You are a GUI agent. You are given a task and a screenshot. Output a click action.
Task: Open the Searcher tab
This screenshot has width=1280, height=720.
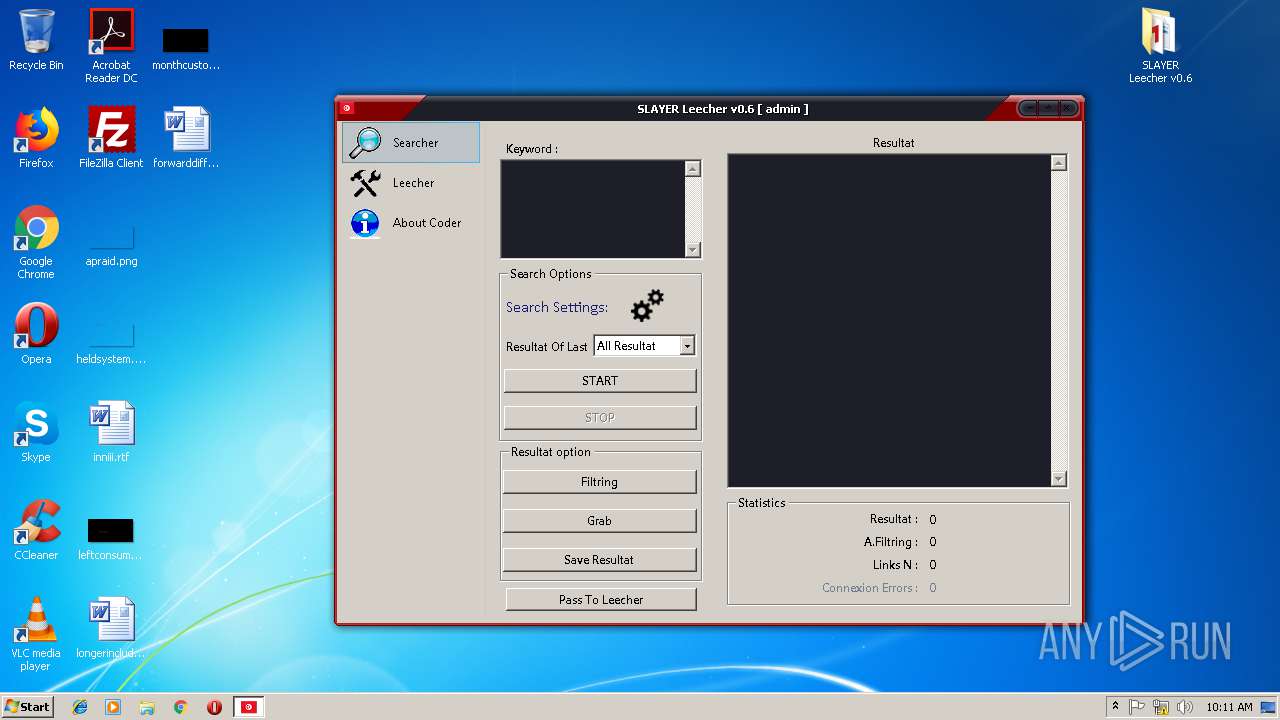point(411,142)
